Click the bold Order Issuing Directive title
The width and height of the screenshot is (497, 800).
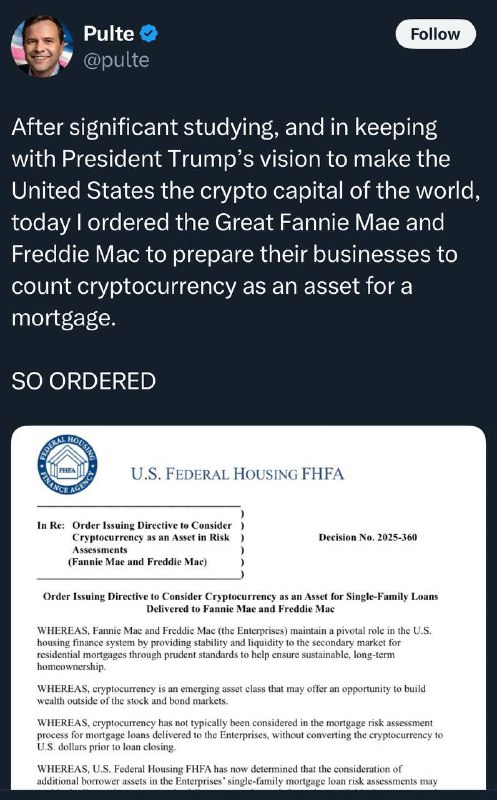tap(240, 603)
